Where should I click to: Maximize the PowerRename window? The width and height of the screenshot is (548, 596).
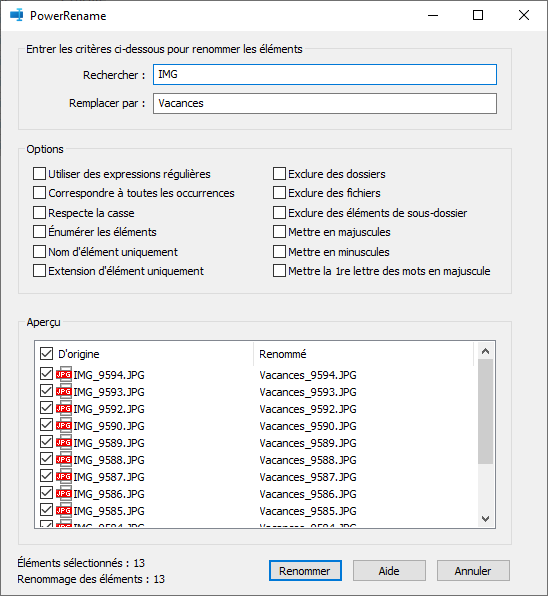[478, 15]
